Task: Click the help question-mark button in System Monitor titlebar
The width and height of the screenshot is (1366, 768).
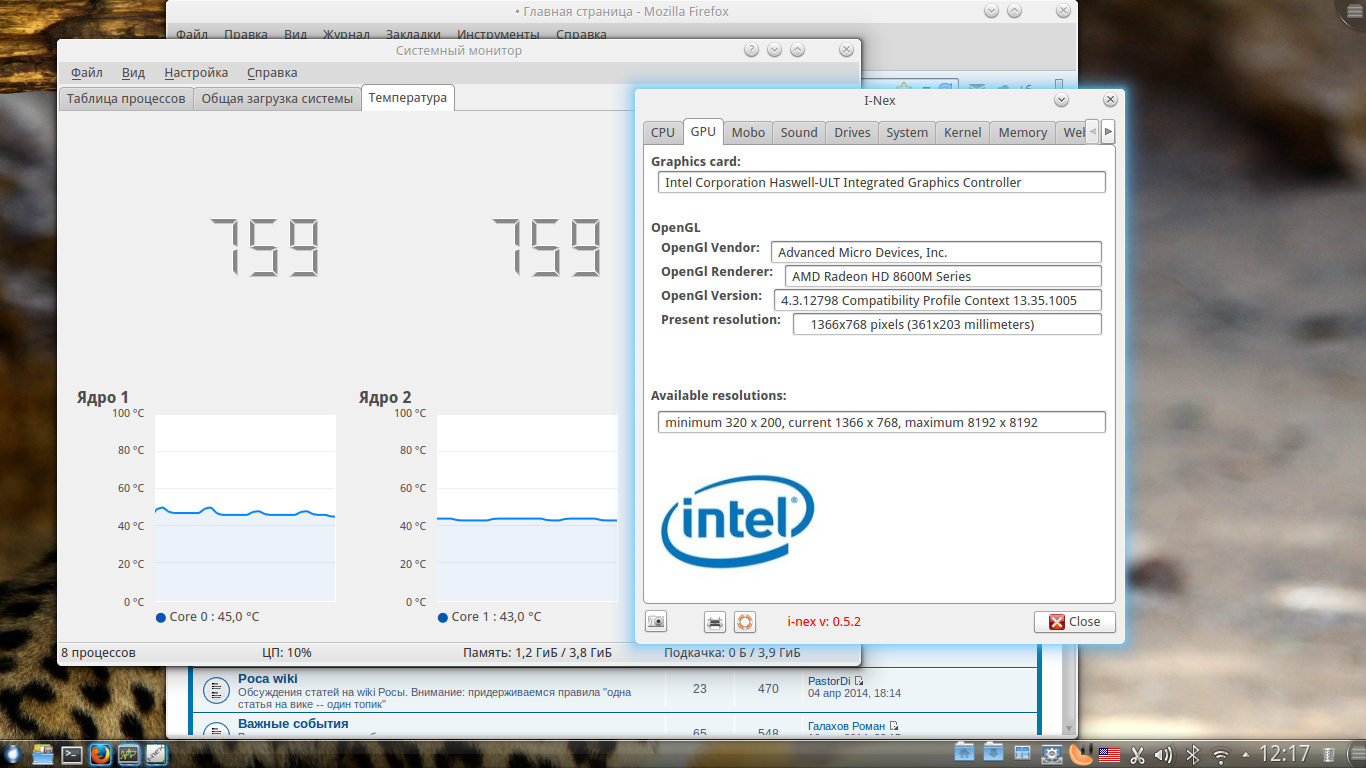Action: click(x=751, y=50)
